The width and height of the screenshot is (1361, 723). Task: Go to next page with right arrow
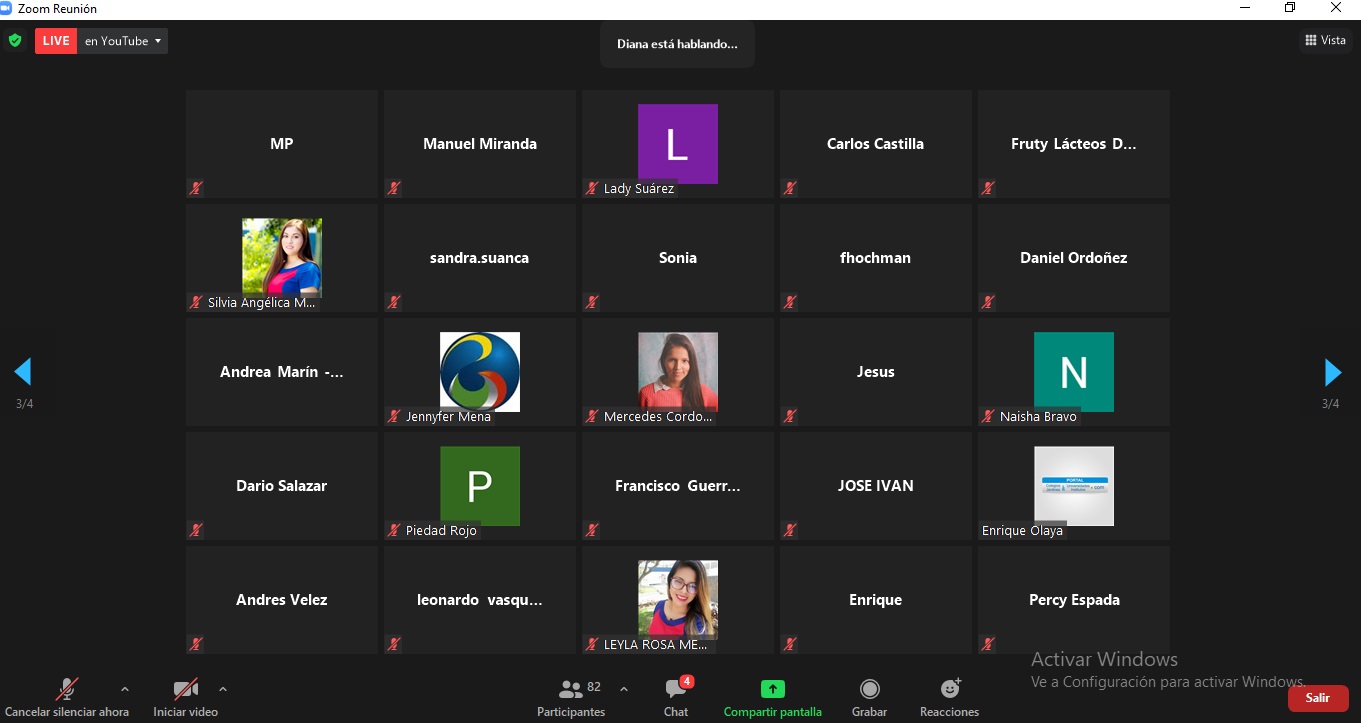(1333, 372)
